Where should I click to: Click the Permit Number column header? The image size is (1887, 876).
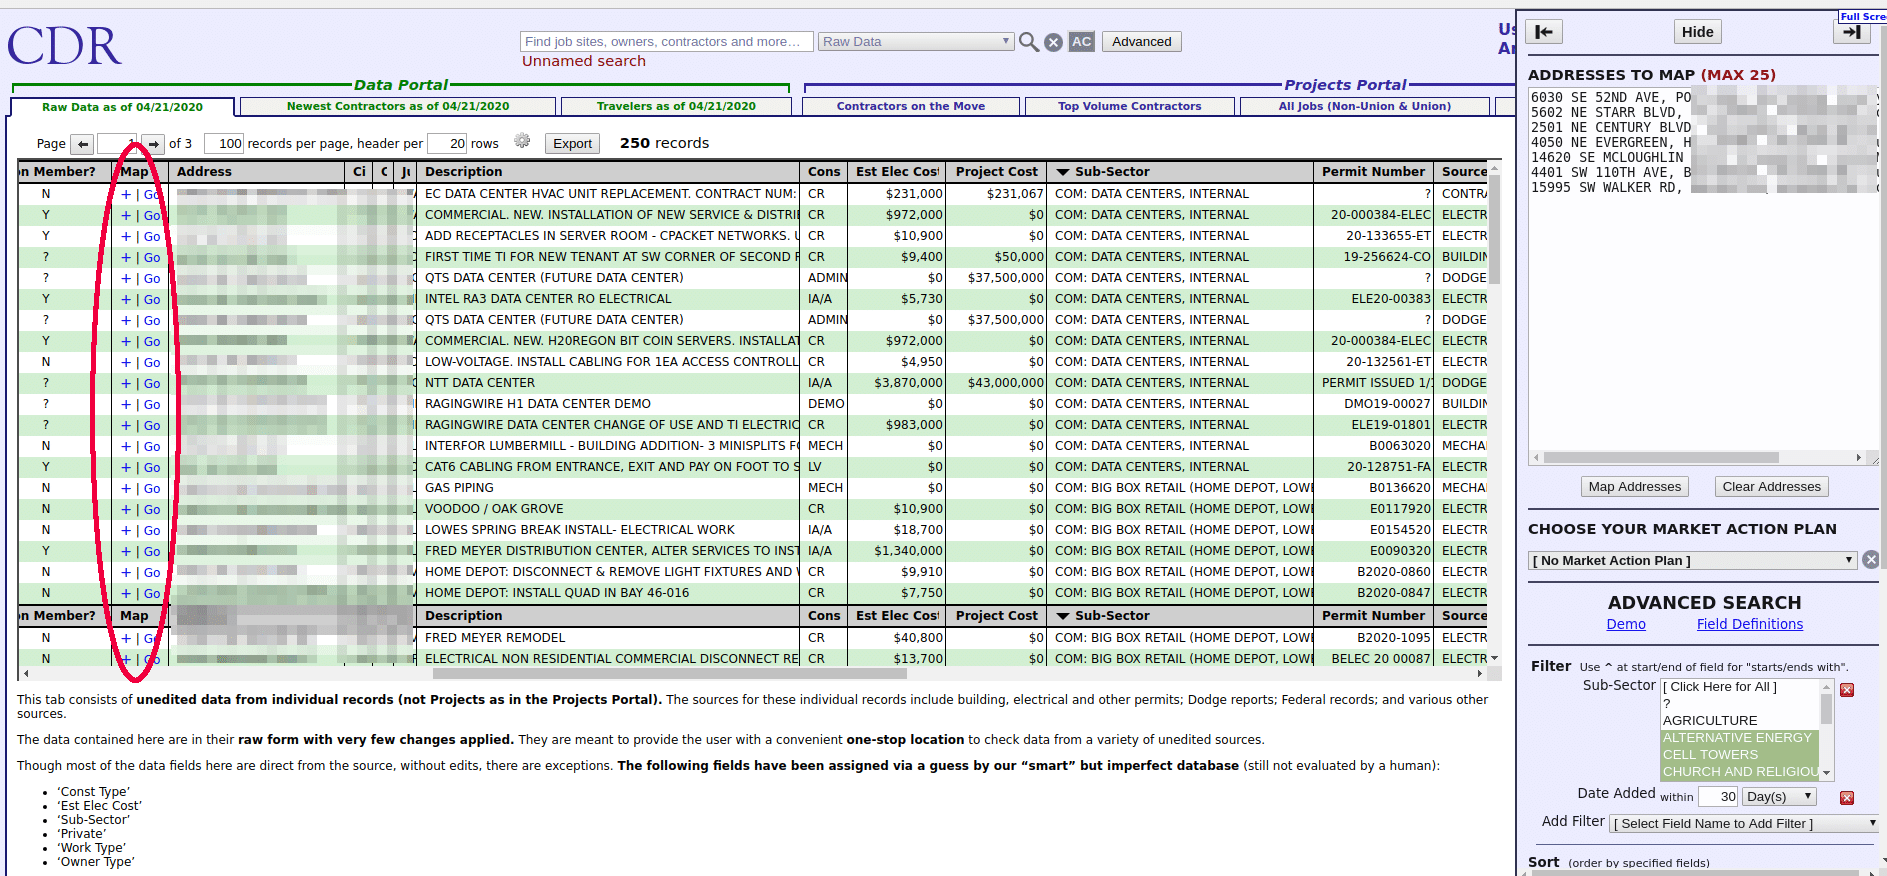(x=1373, y=172)
